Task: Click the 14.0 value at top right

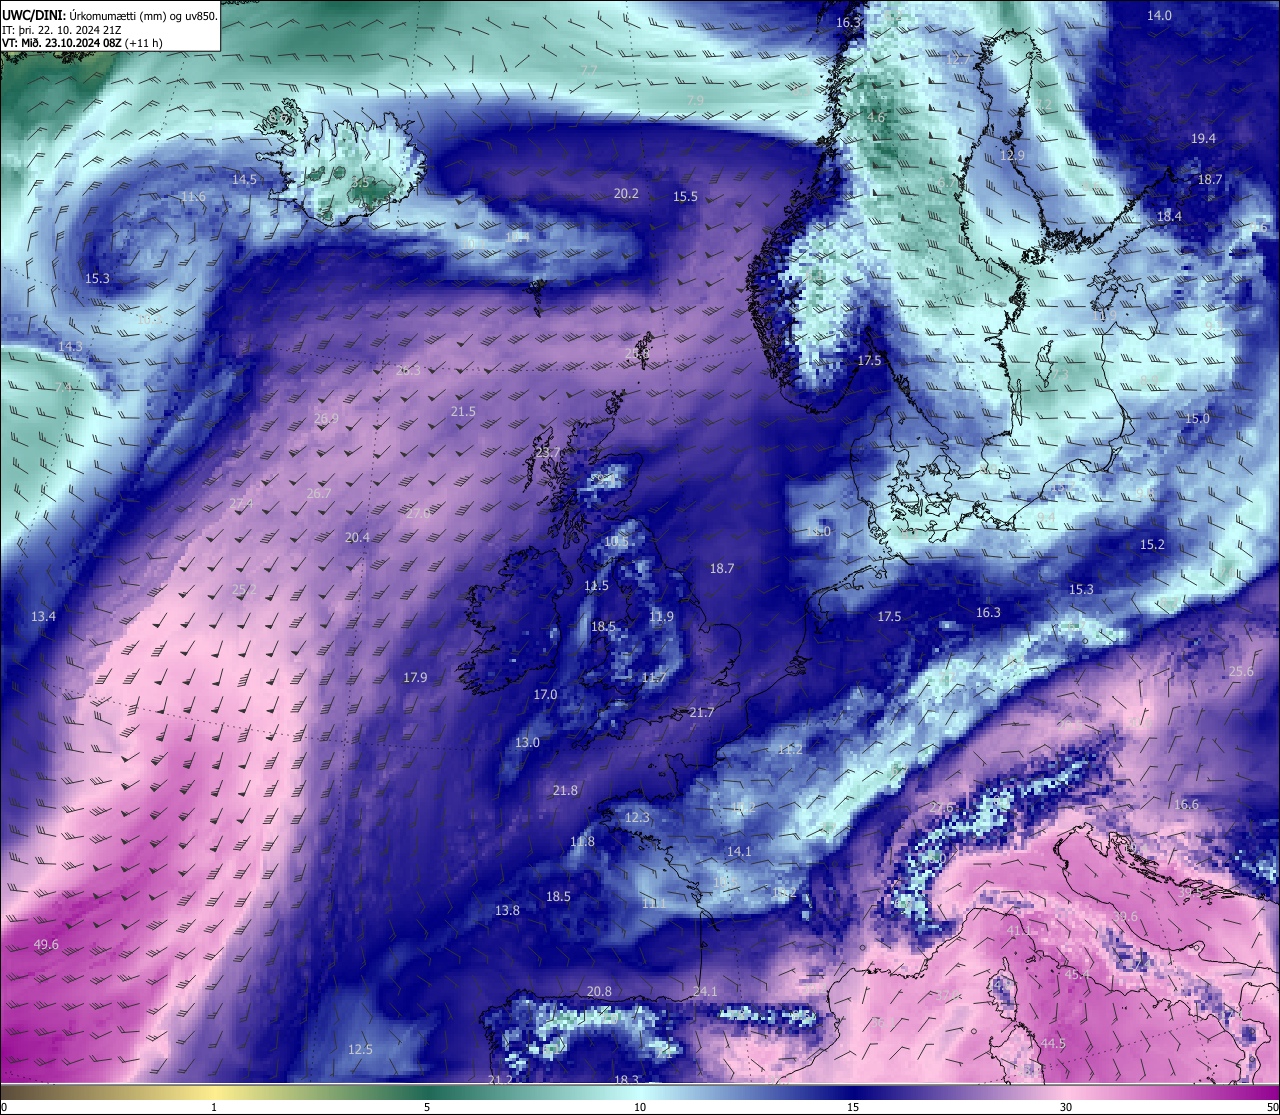Action: tap(1159, 15)
